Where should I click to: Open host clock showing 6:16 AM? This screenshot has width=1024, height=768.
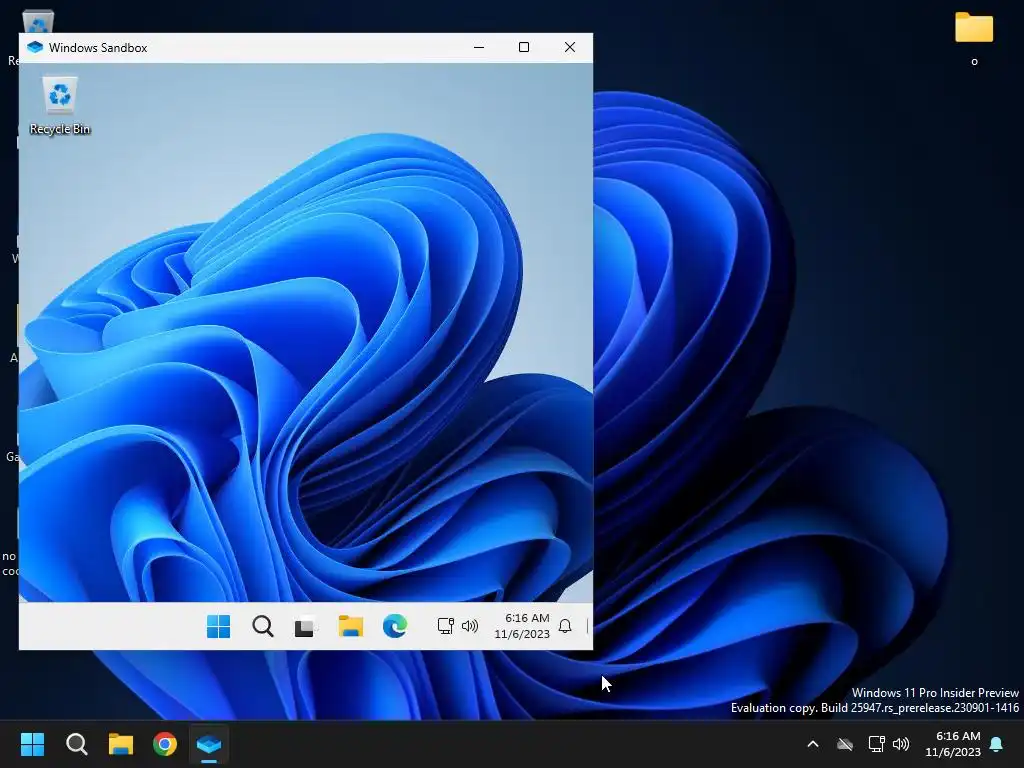point(953,744)
